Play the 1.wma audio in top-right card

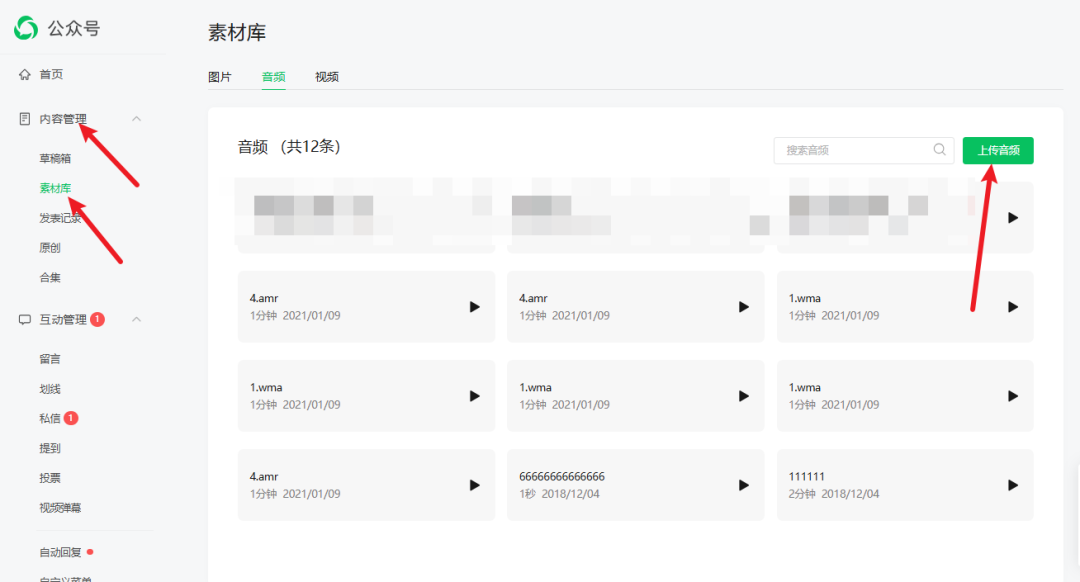tap(1012, 307)
